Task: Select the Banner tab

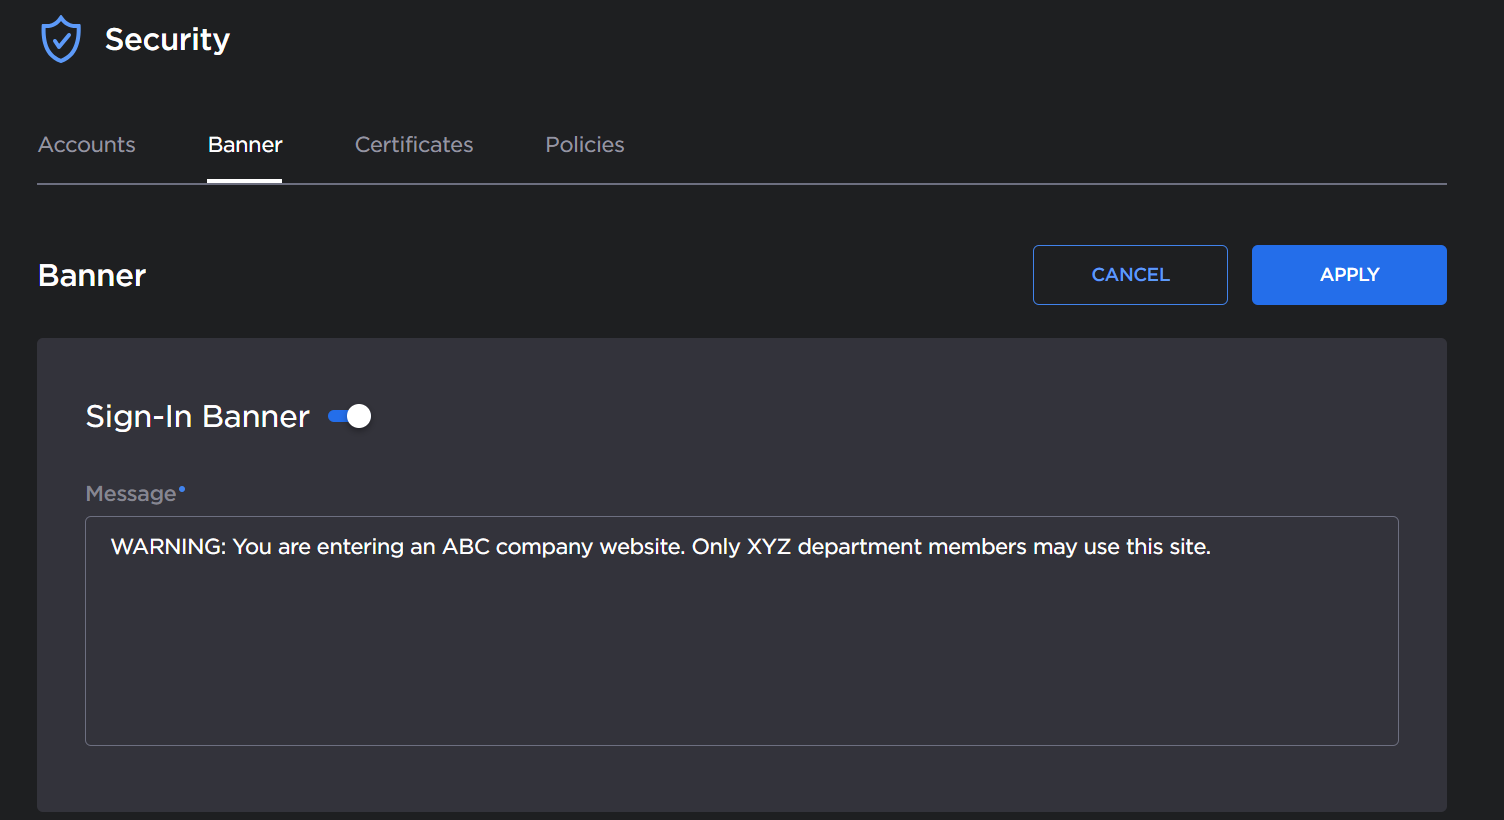Action: click(x=245, y=145)
